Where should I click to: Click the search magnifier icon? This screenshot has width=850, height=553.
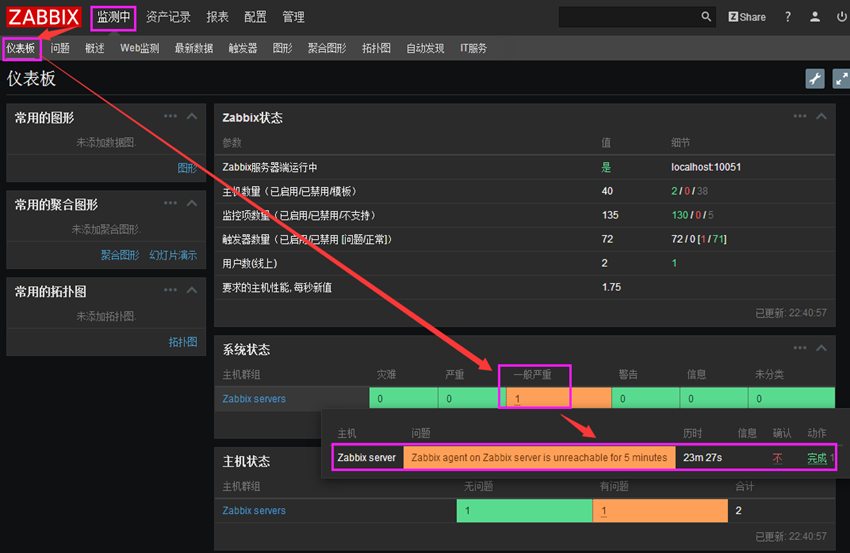pyautogui.click(x=706, y=17)
